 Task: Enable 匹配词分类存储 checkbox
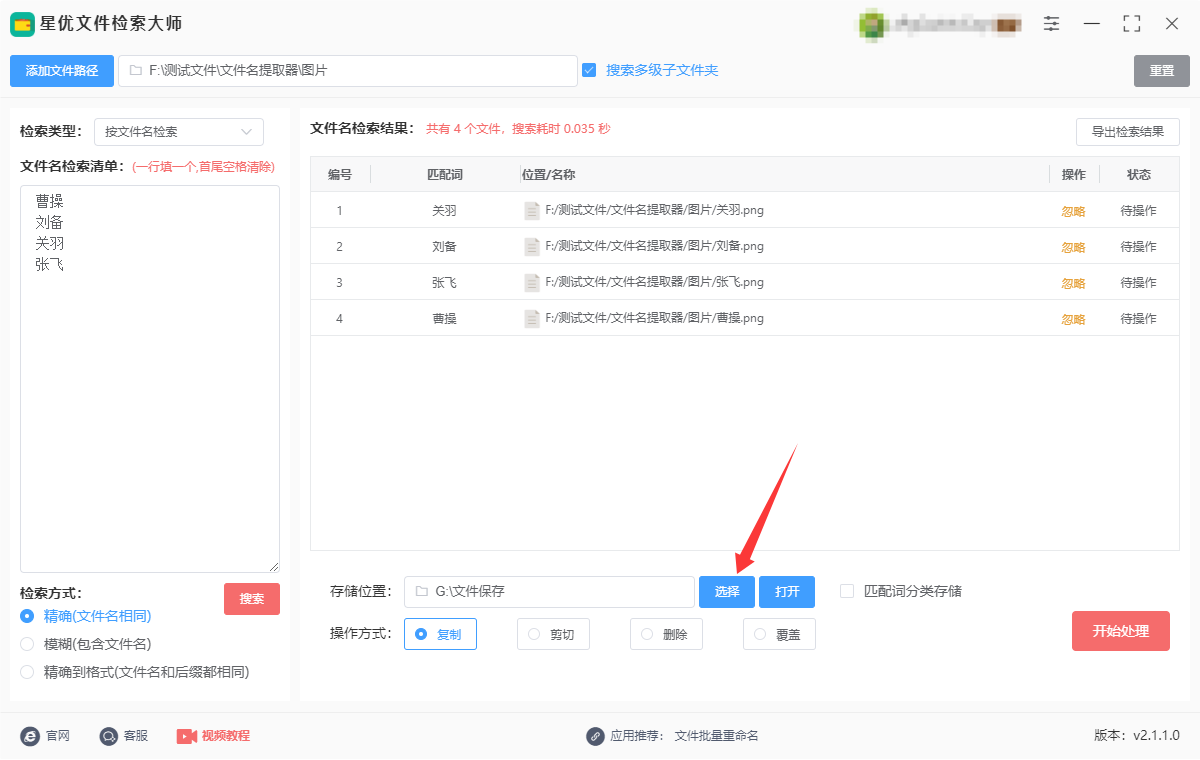[847, 591]
